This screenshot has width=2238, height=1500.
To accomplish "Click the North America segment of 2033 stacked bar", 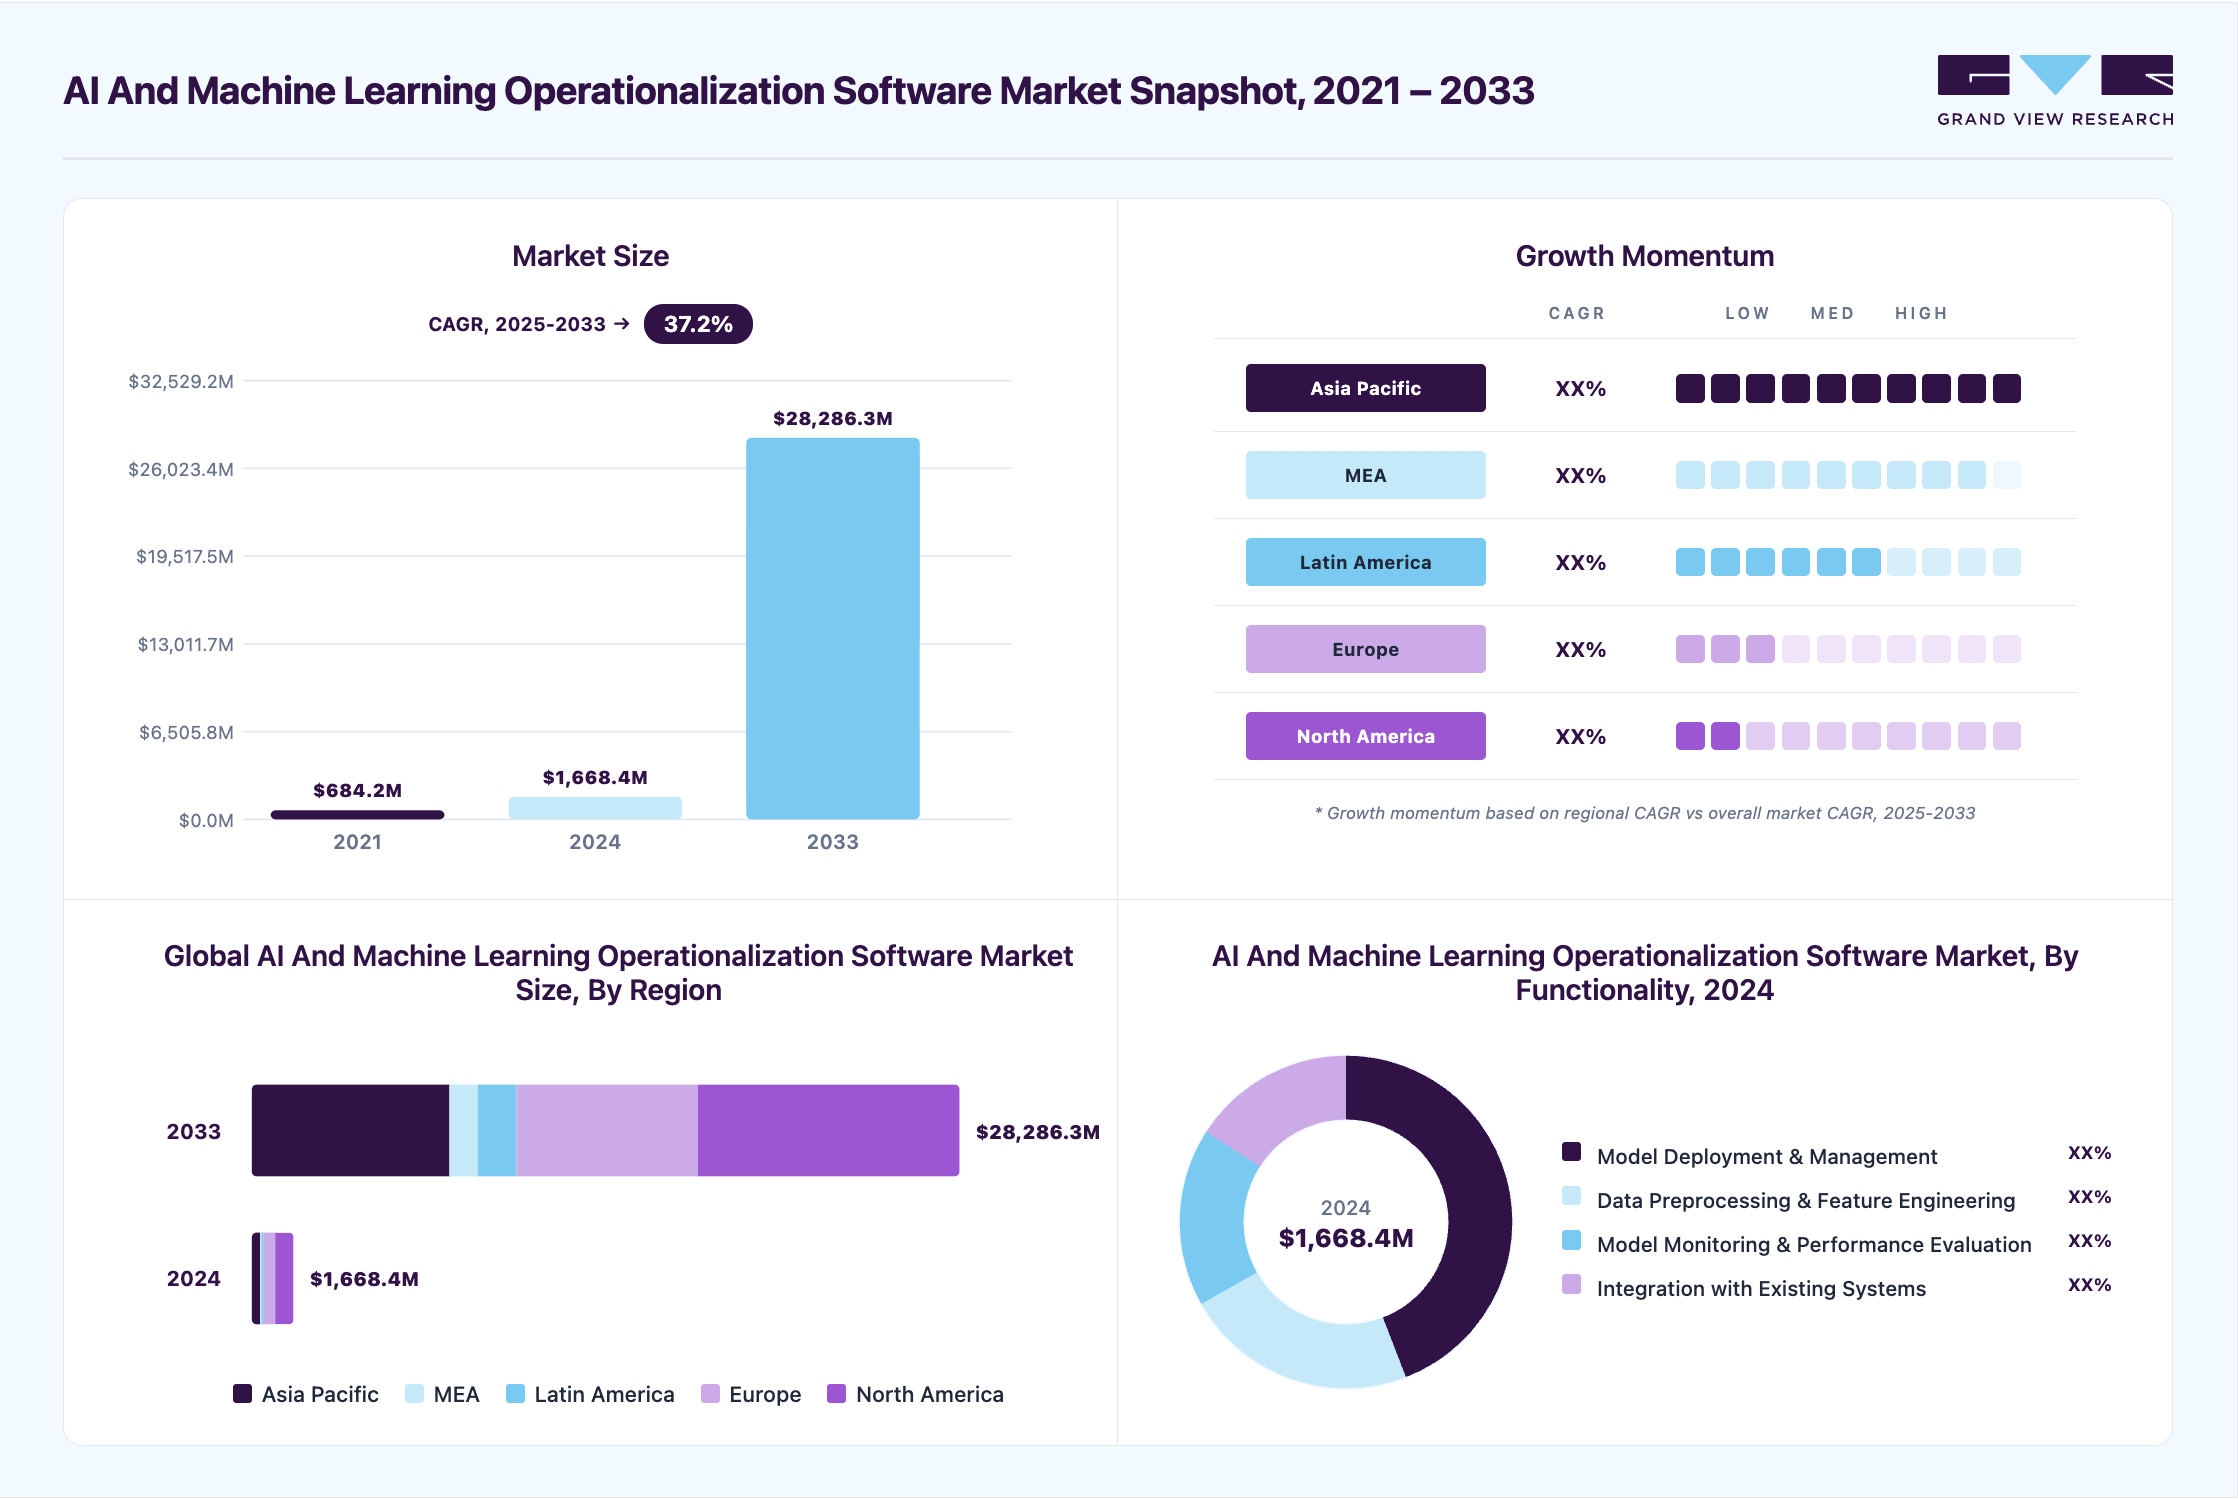I will tap(828, 1130).
